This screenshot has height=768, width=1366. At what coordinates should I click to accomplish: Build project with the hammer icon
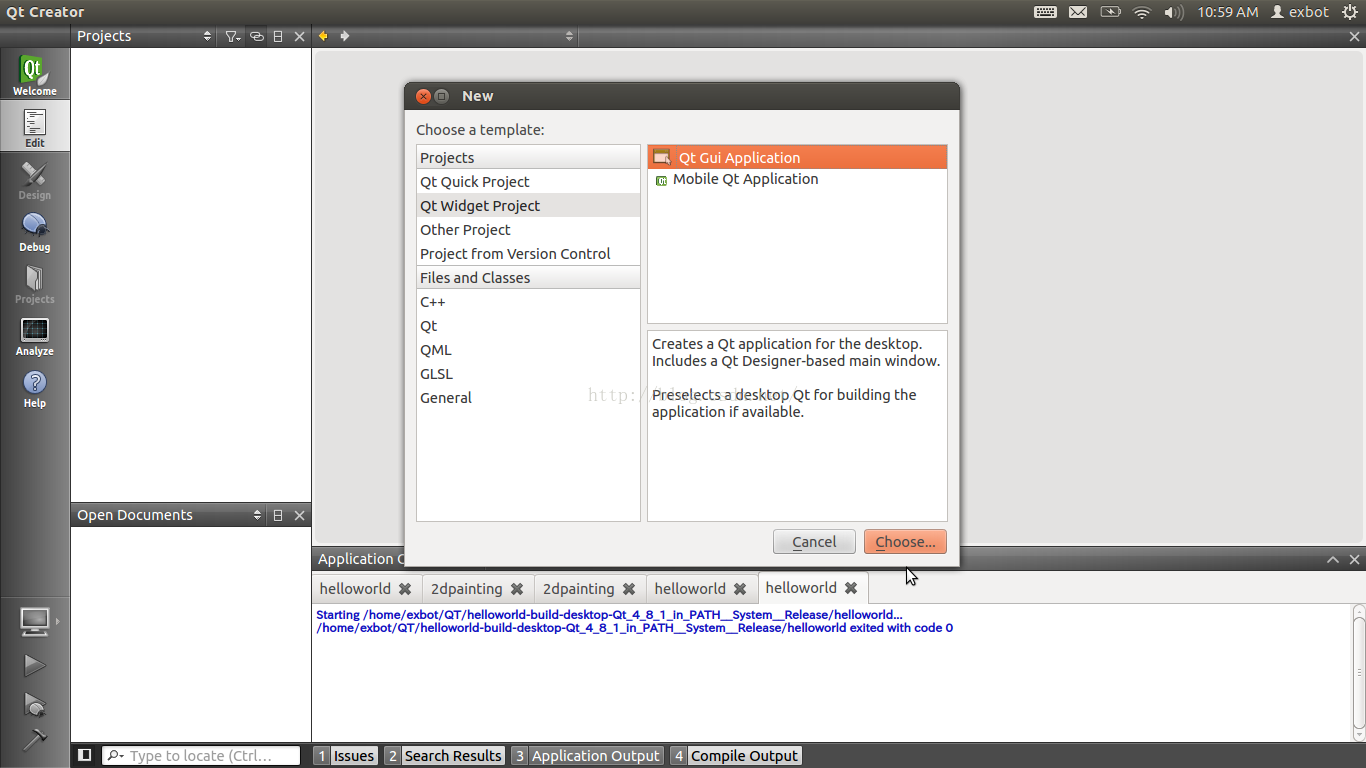pyautogui.click(x=34, y=739)
